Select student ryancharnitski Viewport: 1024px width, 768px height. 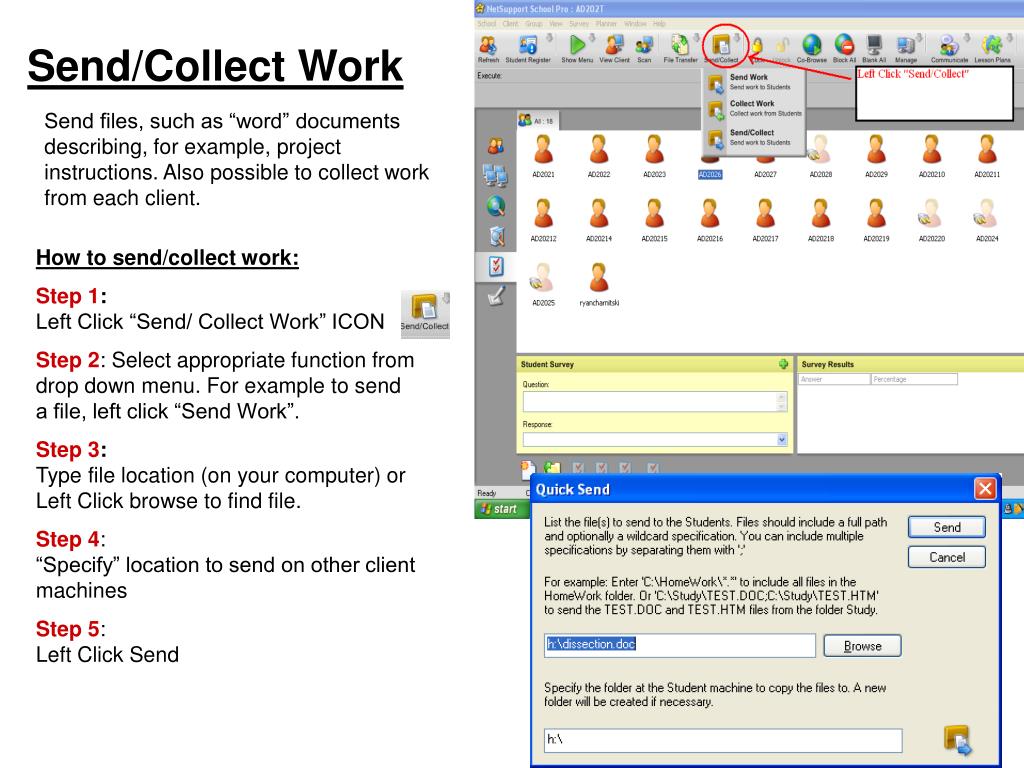(x=599, y=284)
